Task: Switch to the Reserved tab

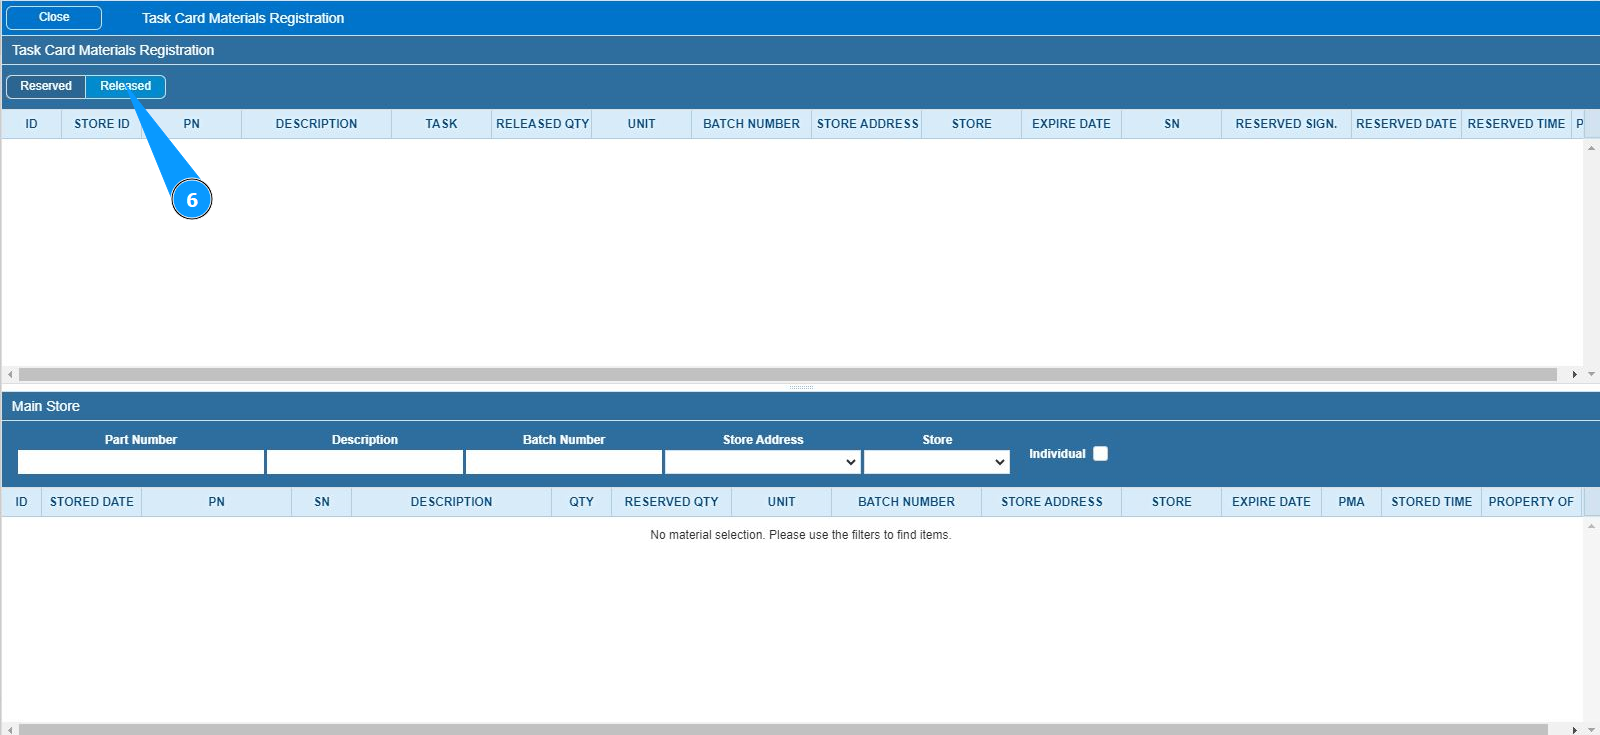Action: click(46, 87)
